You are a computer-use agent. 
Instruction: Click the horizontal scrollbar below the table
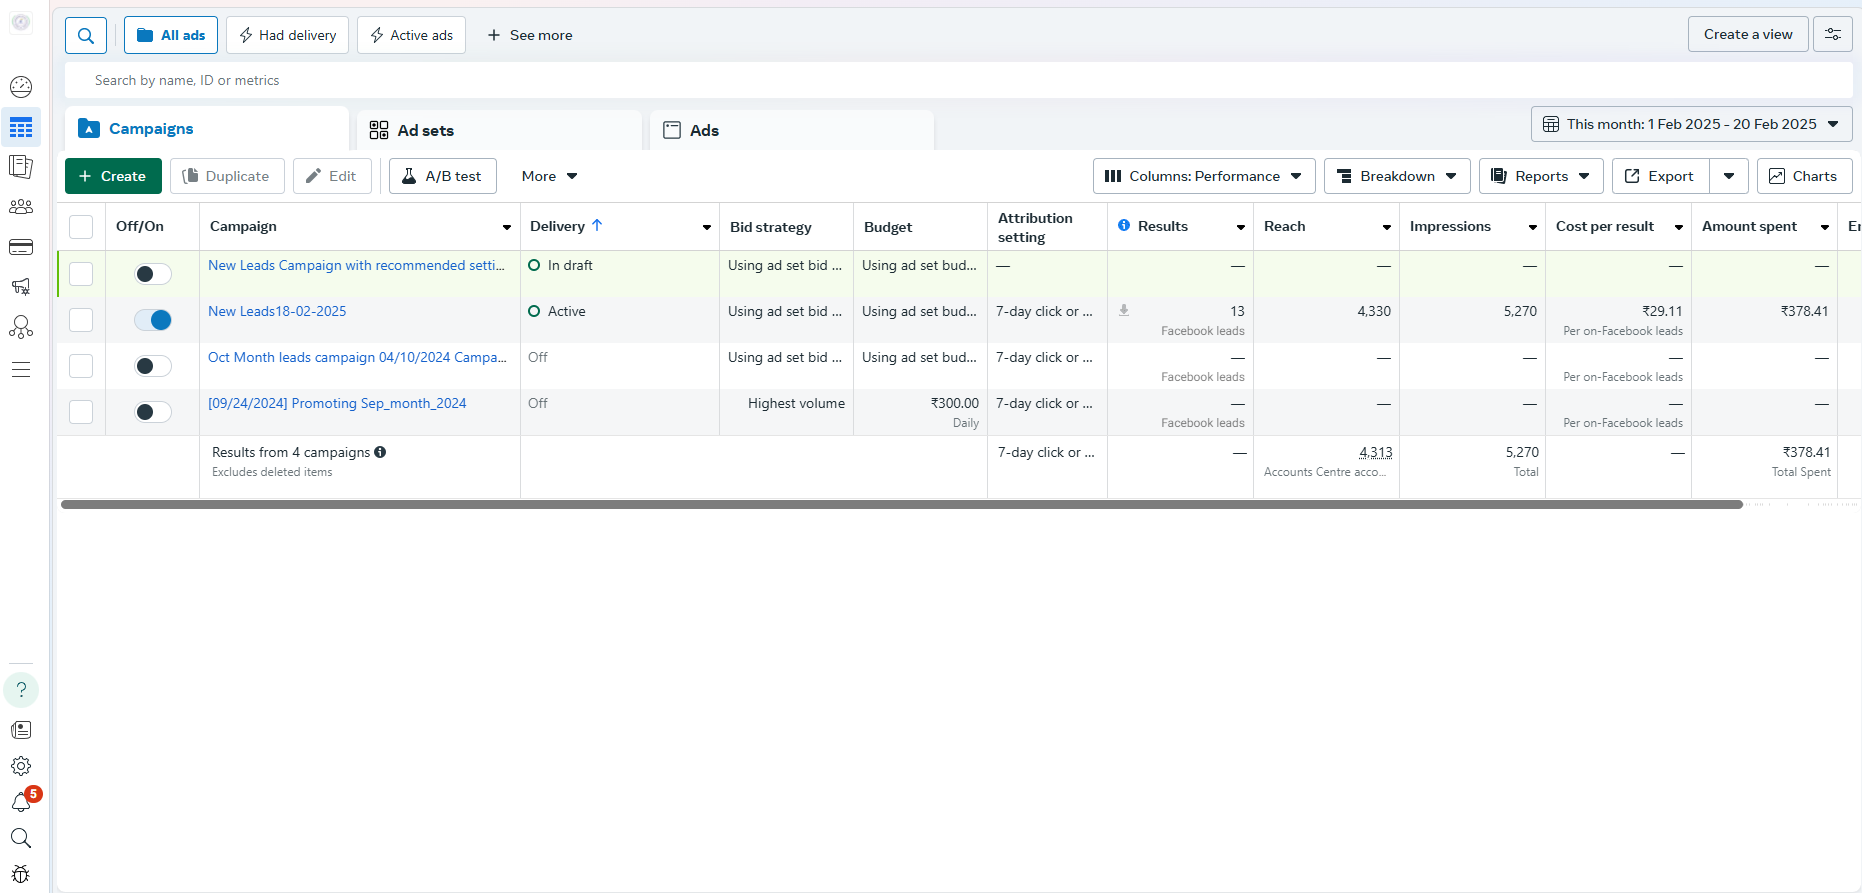[900, 505]
